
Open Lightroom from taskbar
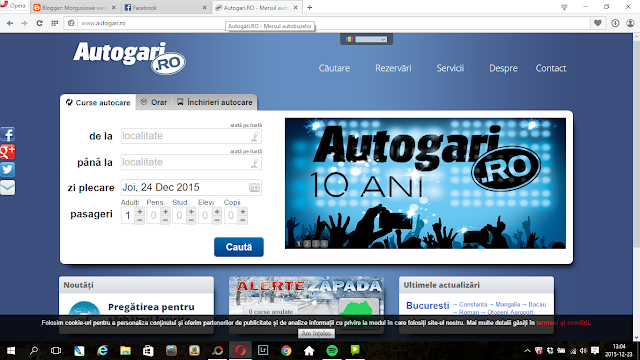pyautogui.click(x=263, y=350)
